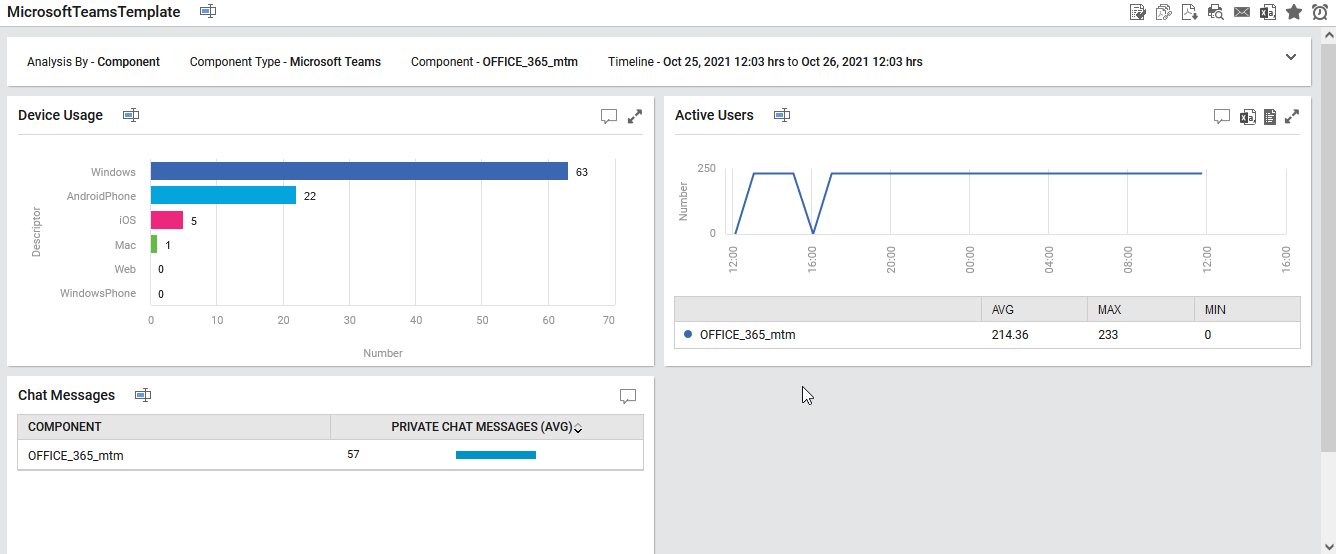Image resolution: width=1336 pixels, height=554 pixels.
Task: Open comments for Chat Messages widget
Action: (x=628, y=397)
